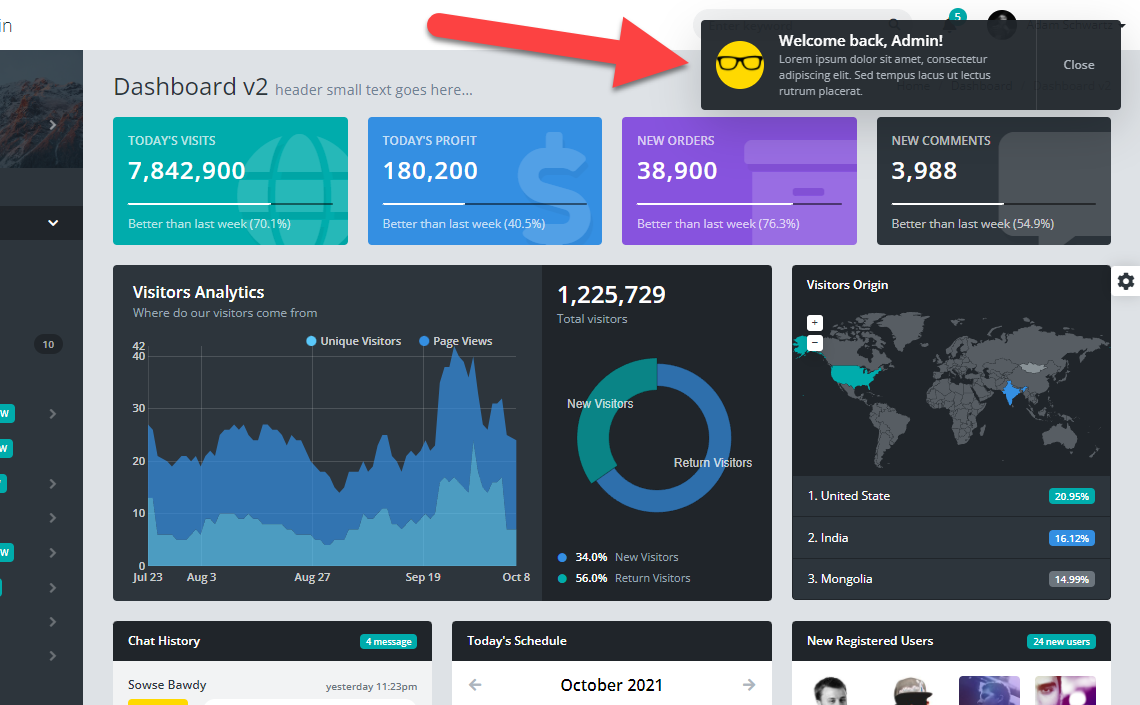This screenshot has height=705, width=1140.
Task: Select '2. India' row
Action: click(951, 538)
